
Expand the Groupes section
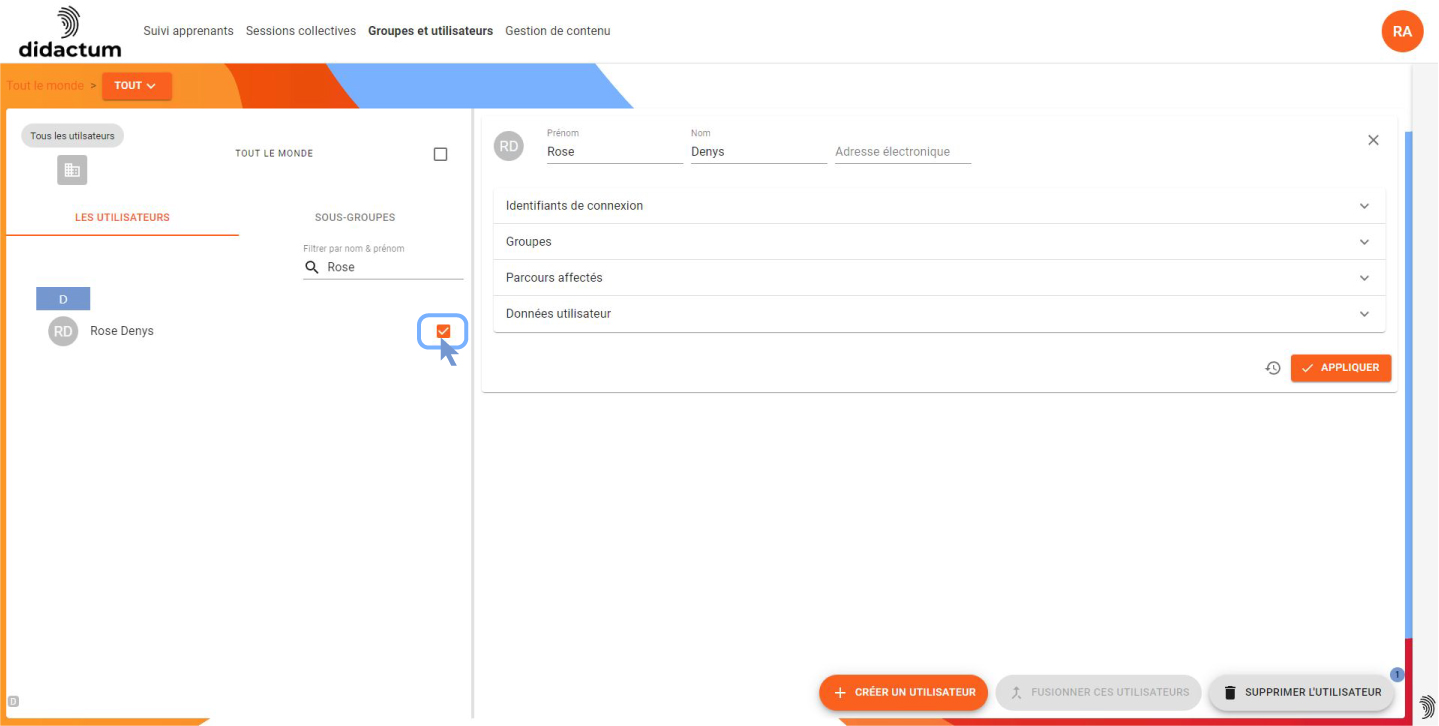(939, 242)
